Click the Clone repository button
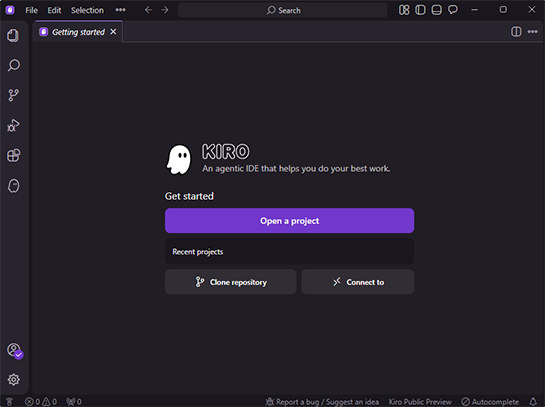545x407 pixels. pos(231,282)
